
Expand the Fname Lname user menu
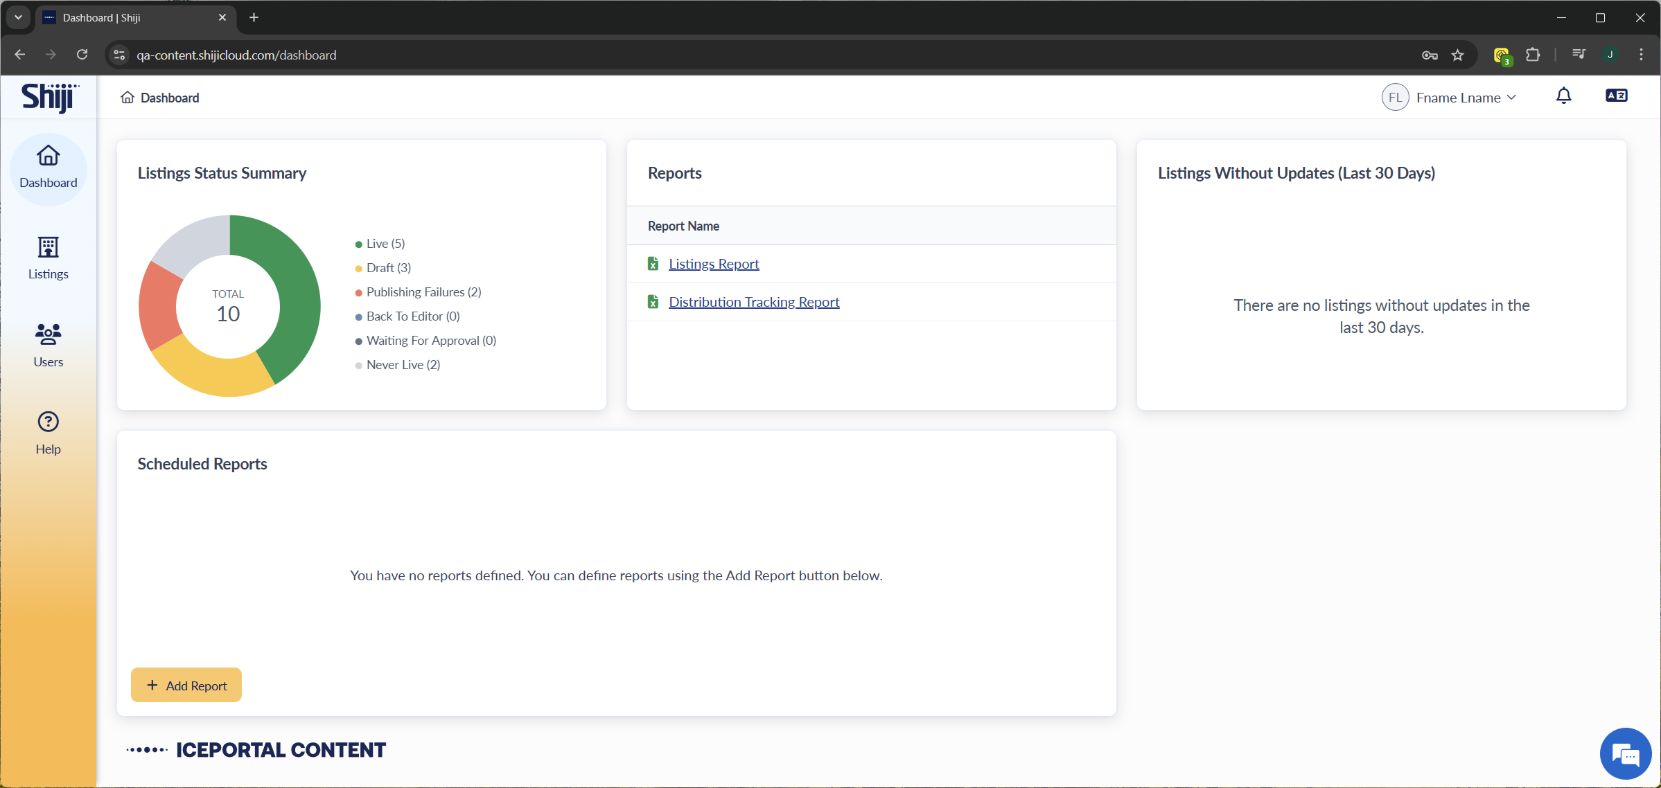(x=1450, y=97)
